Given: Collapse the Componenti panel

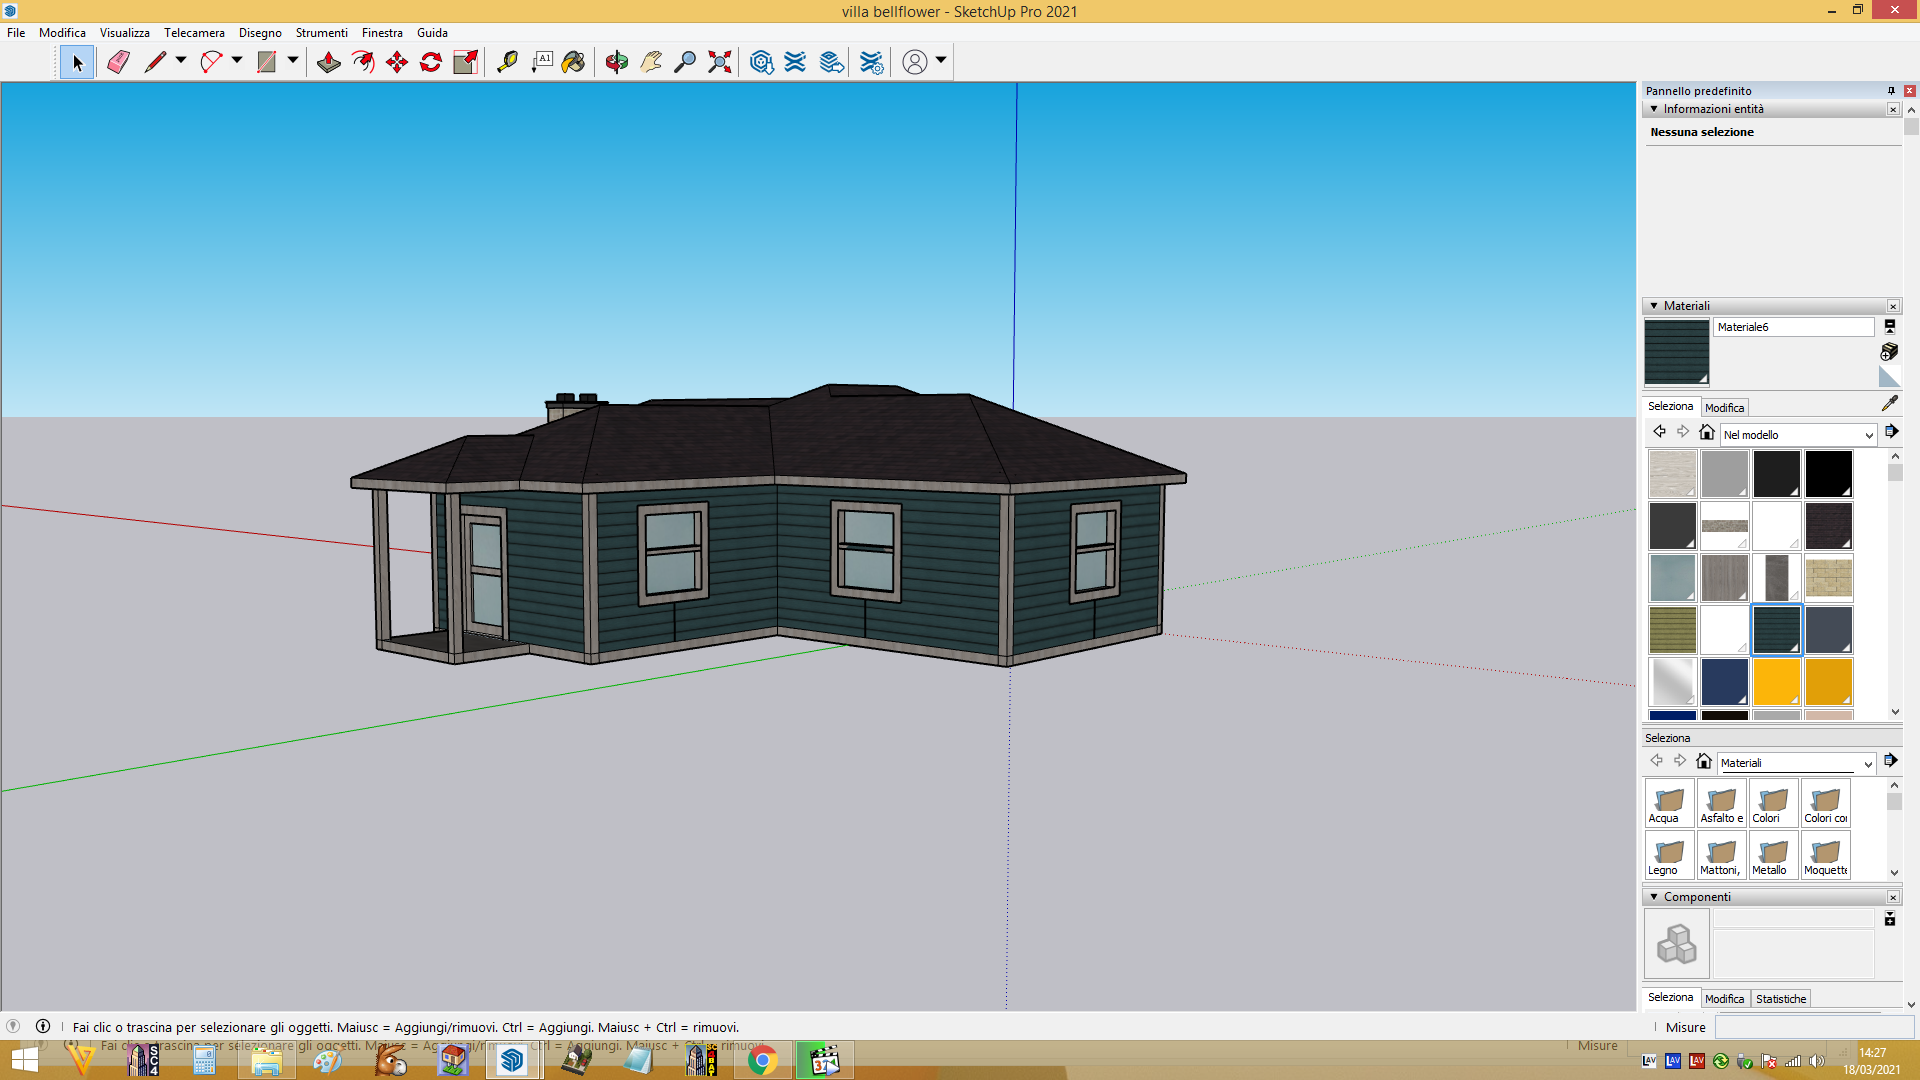Looking at the screenshot, I should tap(1654, 897).
